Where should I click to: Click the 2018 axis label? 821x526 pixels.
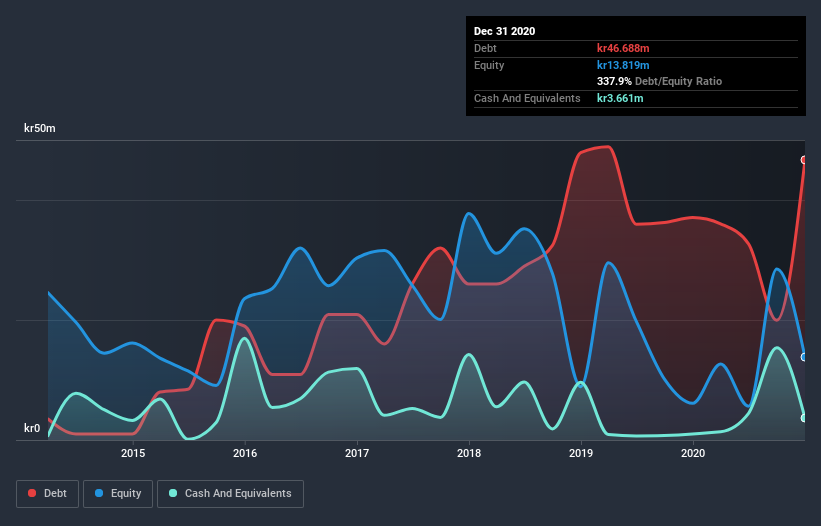pos(469,453)
